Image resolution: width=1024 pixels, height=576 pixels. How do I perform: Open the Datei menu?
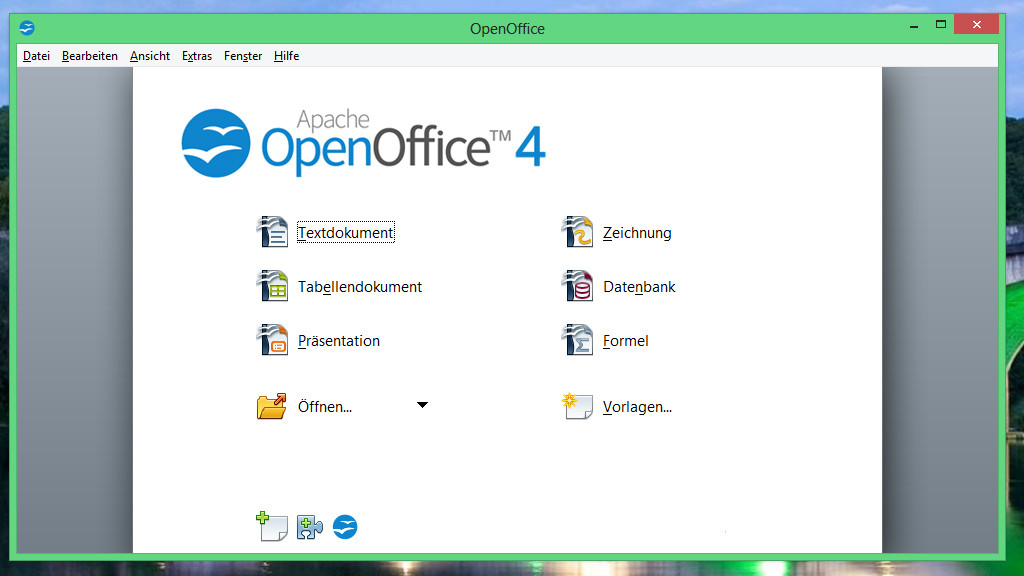36,56
